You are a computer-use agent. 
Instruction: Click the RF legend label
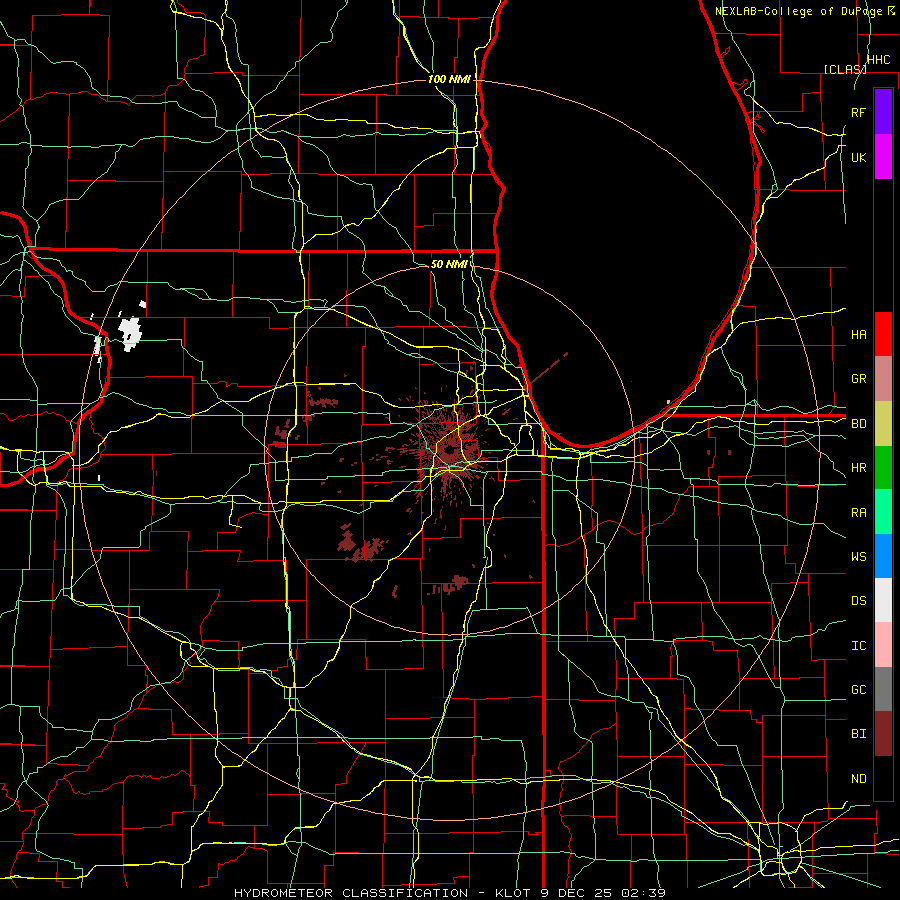coord(858,112)
